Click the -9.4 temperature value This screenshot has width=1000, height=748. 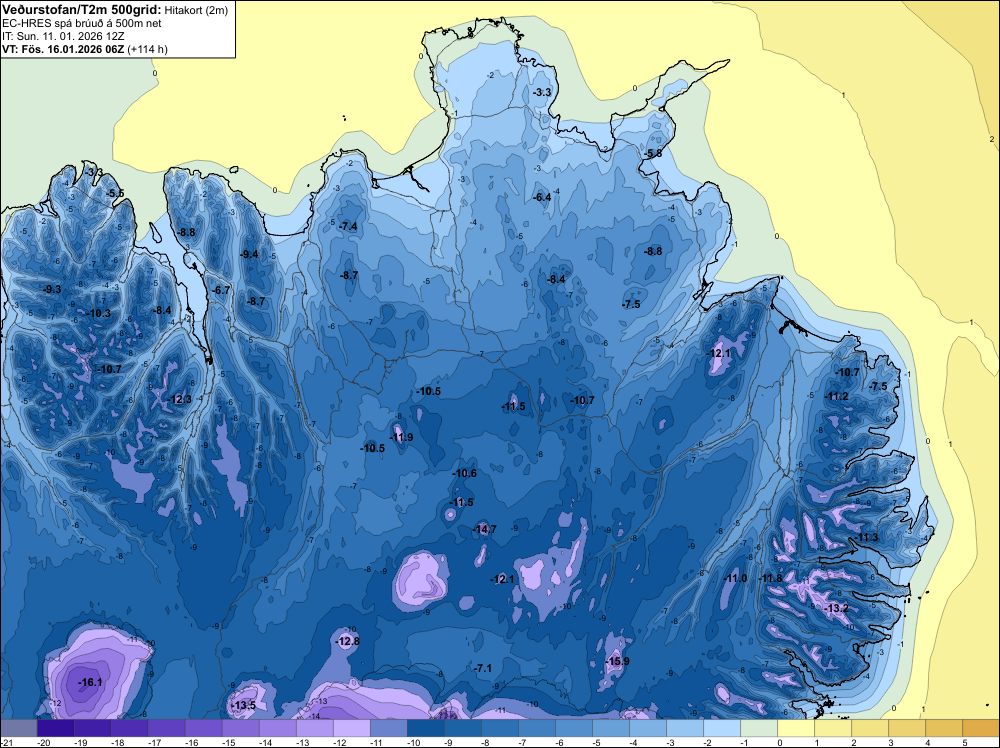pyautogui.click(x=249, y=254)
